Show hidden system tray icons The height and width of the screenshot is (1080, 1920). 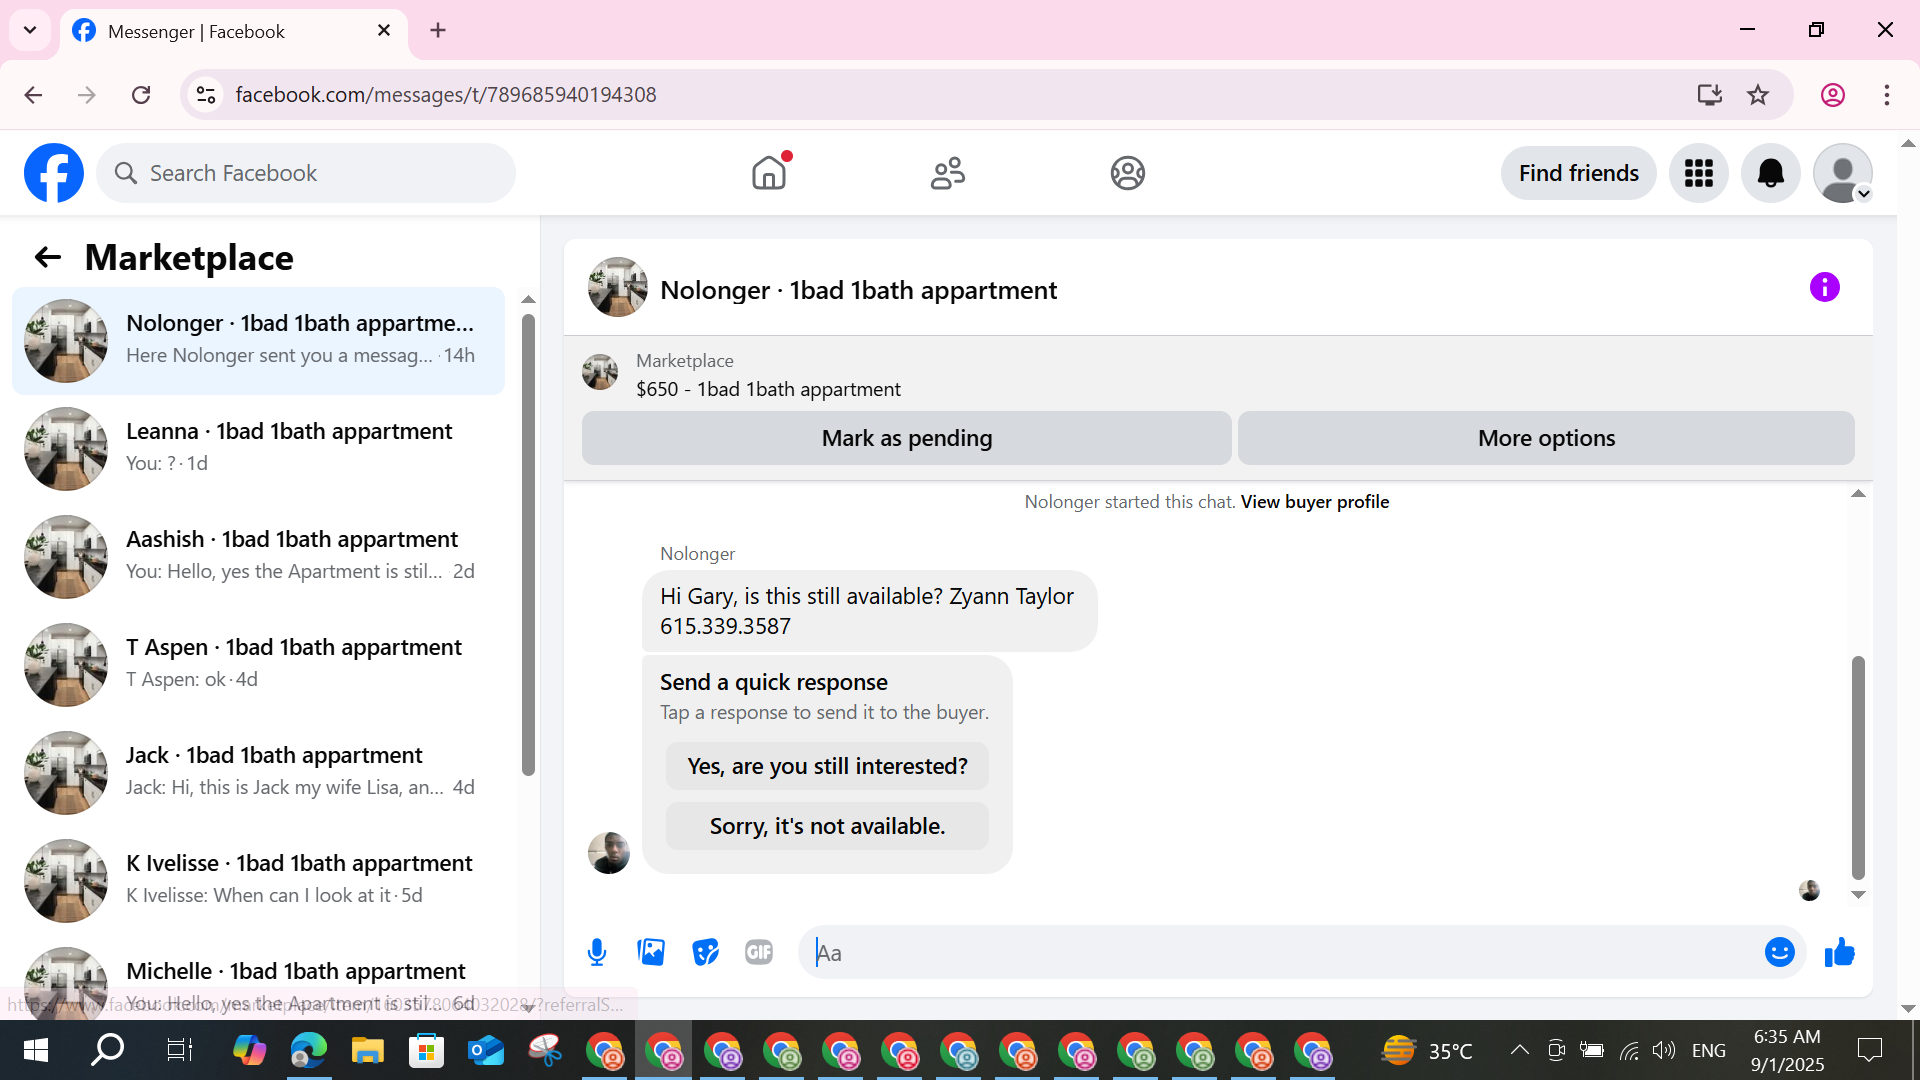tap(1519, 1050)
